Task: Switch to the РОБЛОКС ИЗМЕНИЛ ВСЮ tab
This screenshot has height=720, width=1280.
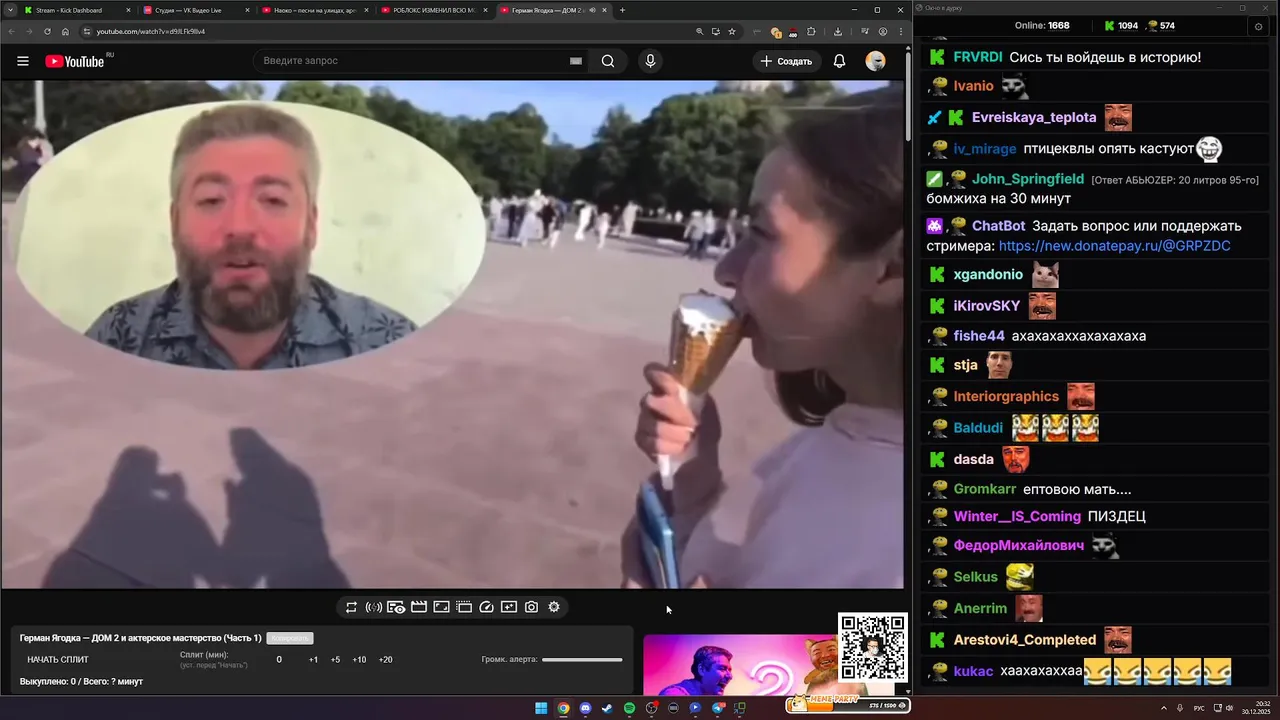Action: tap(434, 10)
